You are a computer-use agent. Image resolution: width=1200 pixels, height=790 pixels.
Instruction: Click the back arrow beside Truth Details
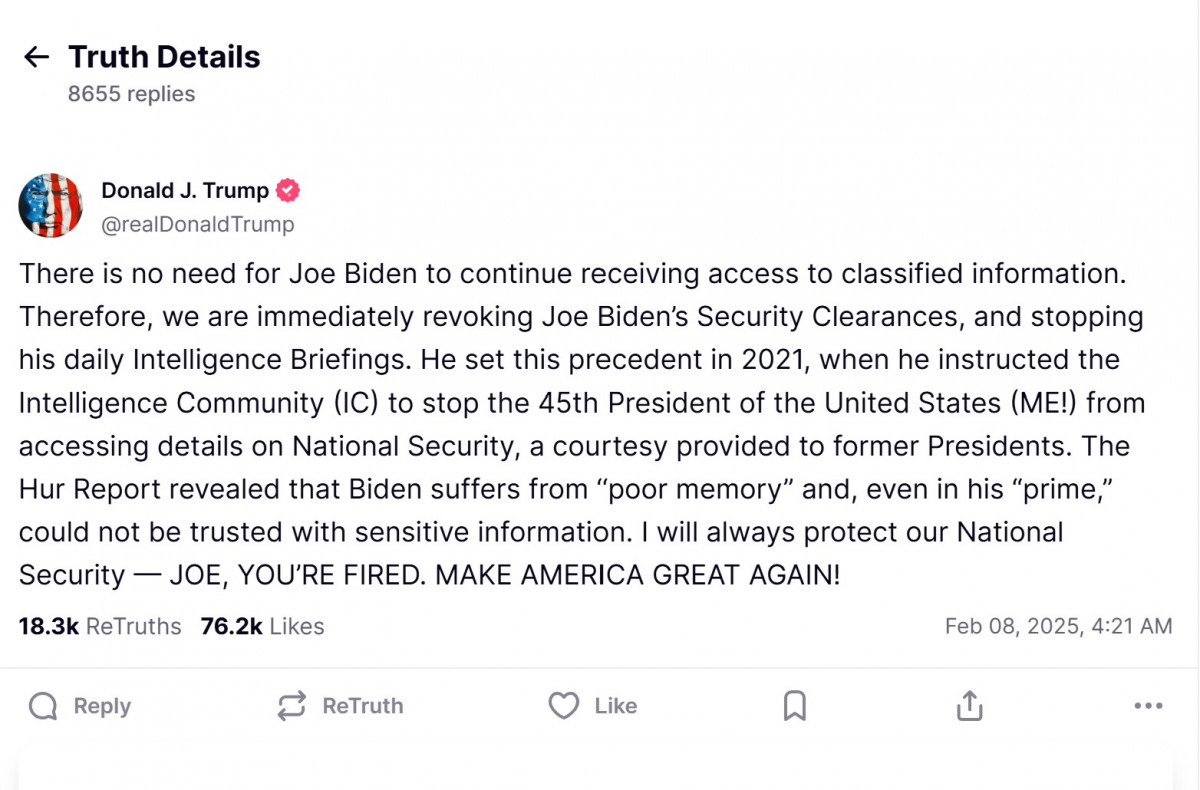(x=37, y=57)
